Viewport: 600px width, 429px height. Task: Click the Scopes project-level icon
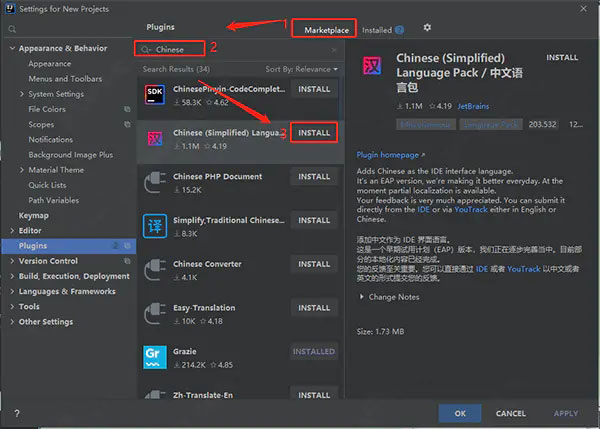coord(127,124)
